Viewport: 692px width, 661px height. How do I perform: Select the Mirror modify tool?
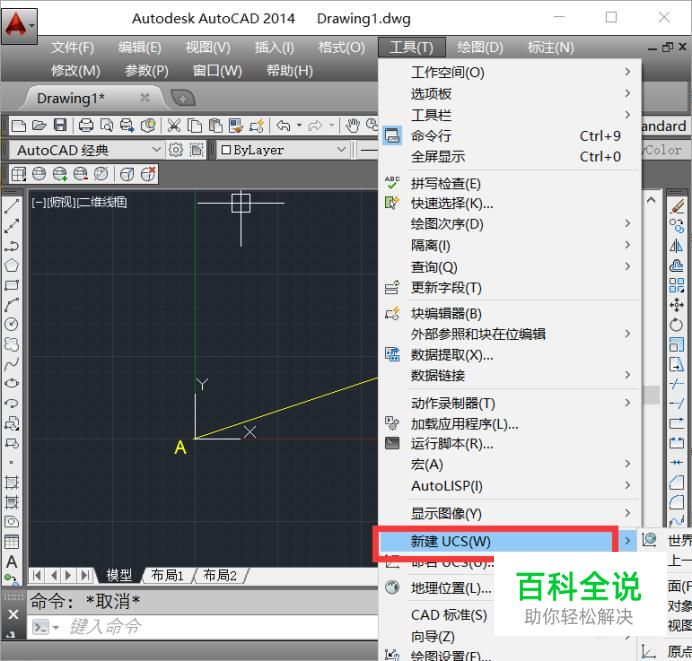676,245
